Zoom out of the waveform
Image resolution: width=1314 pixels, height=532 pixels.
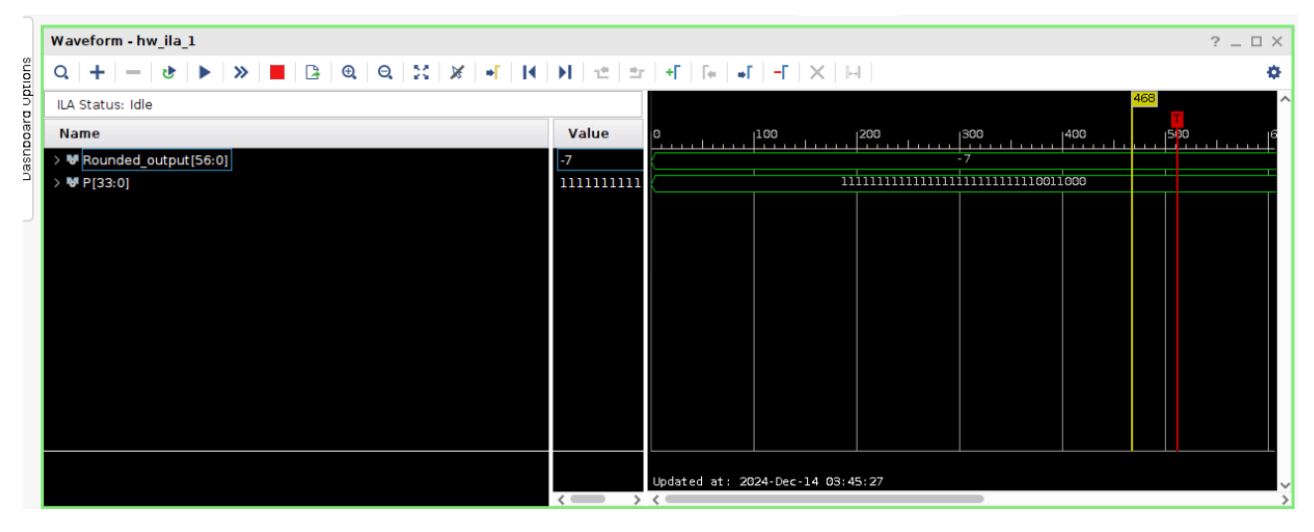pyautogui.click(x=385, y=72)
